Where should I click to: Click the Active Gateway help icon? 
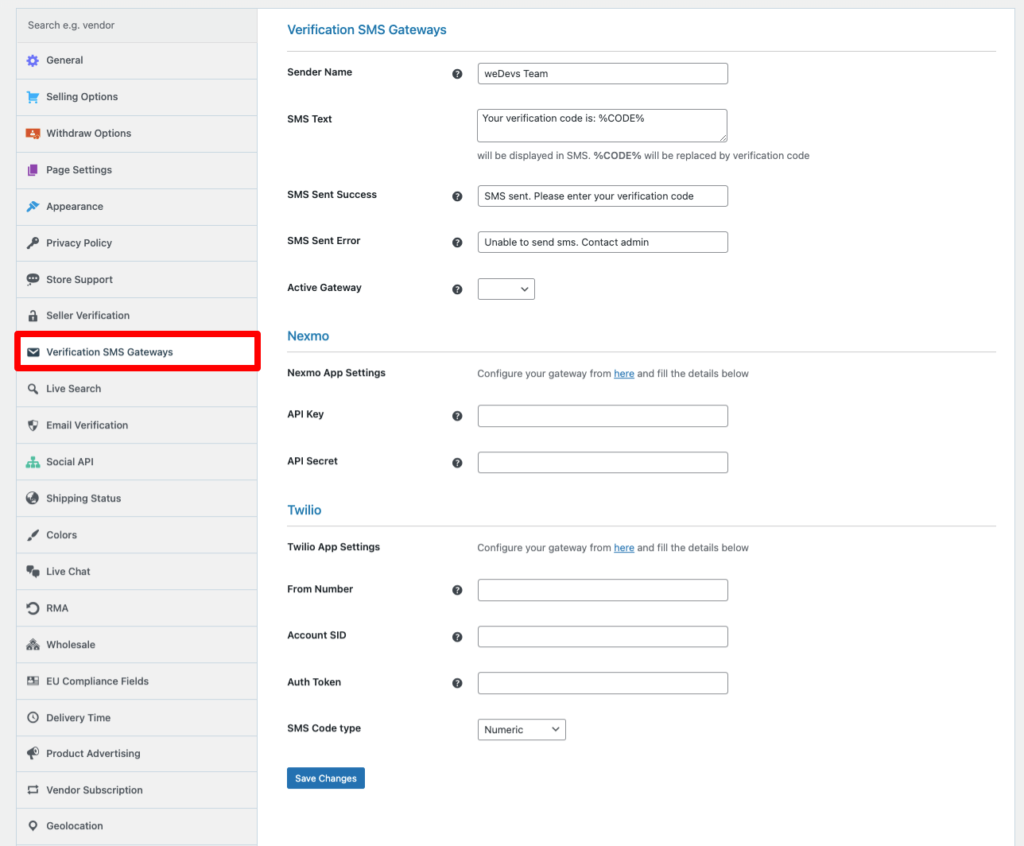click(457, 289)
